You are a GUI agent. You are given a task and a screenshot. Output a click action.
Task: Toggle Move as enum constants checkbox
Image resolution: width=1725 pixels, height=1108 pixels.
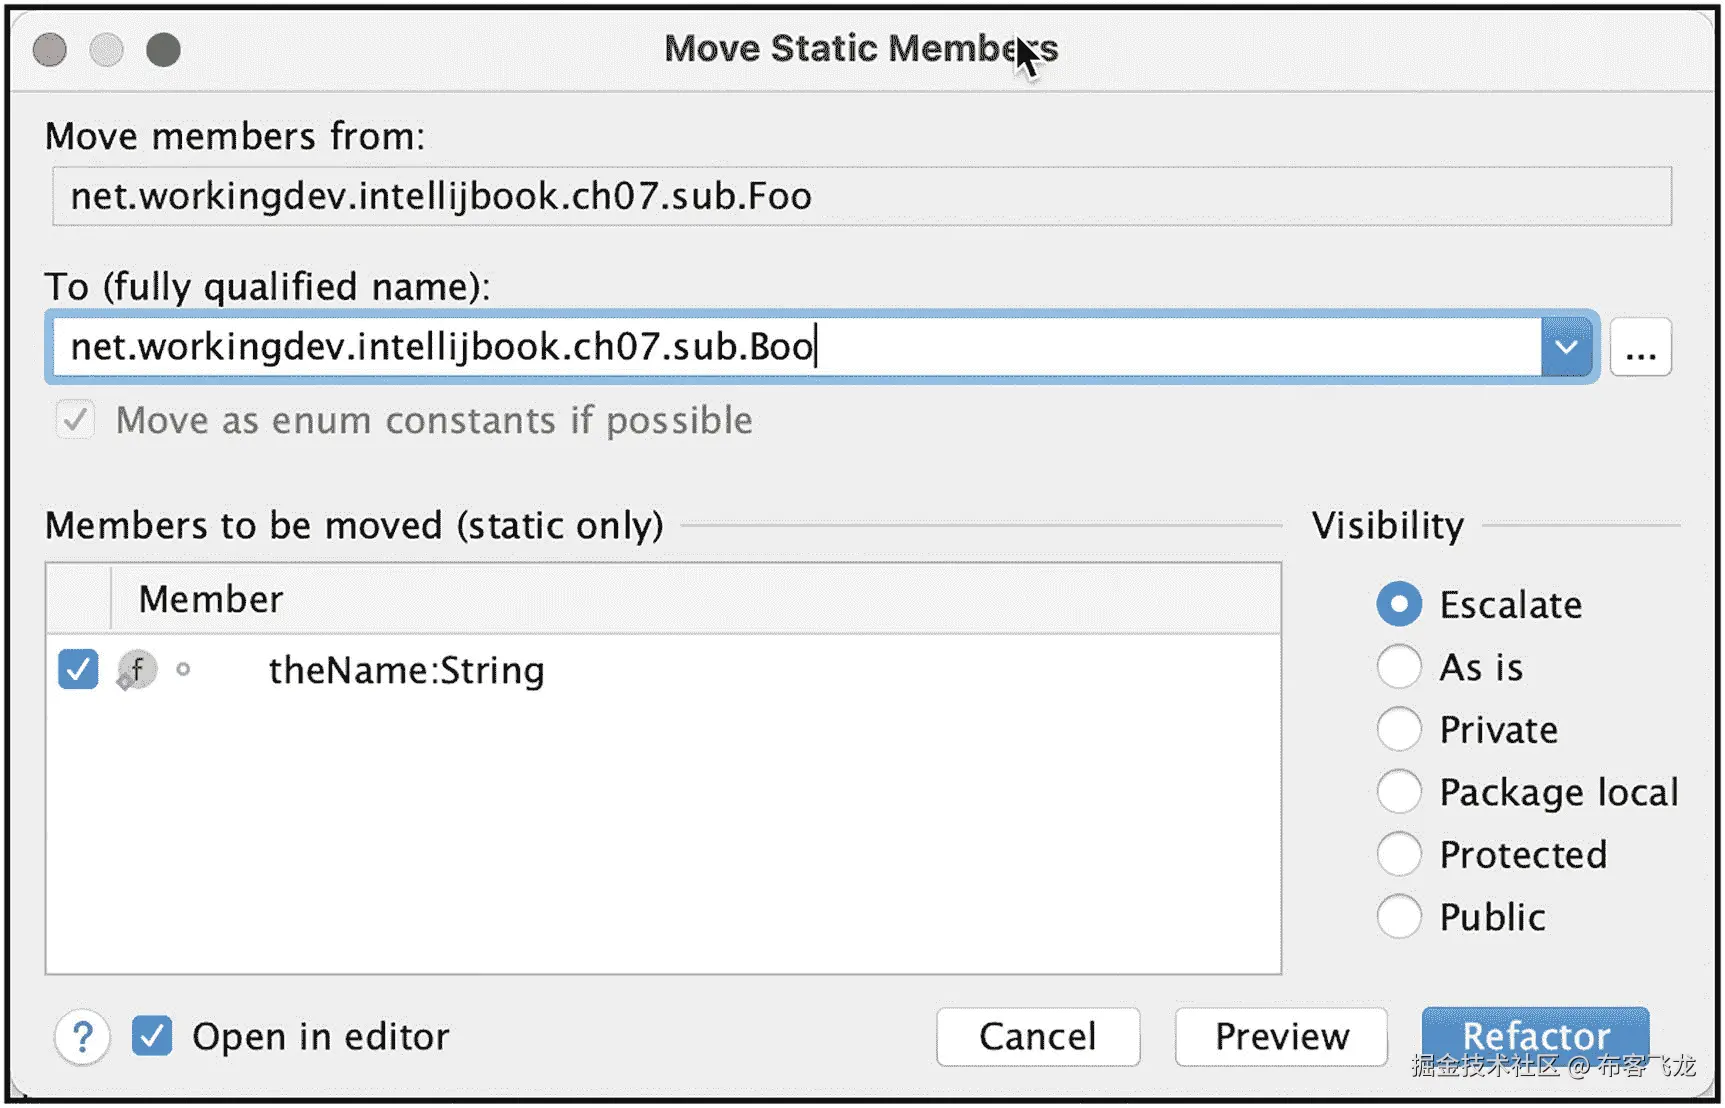(x=75, y=420)
